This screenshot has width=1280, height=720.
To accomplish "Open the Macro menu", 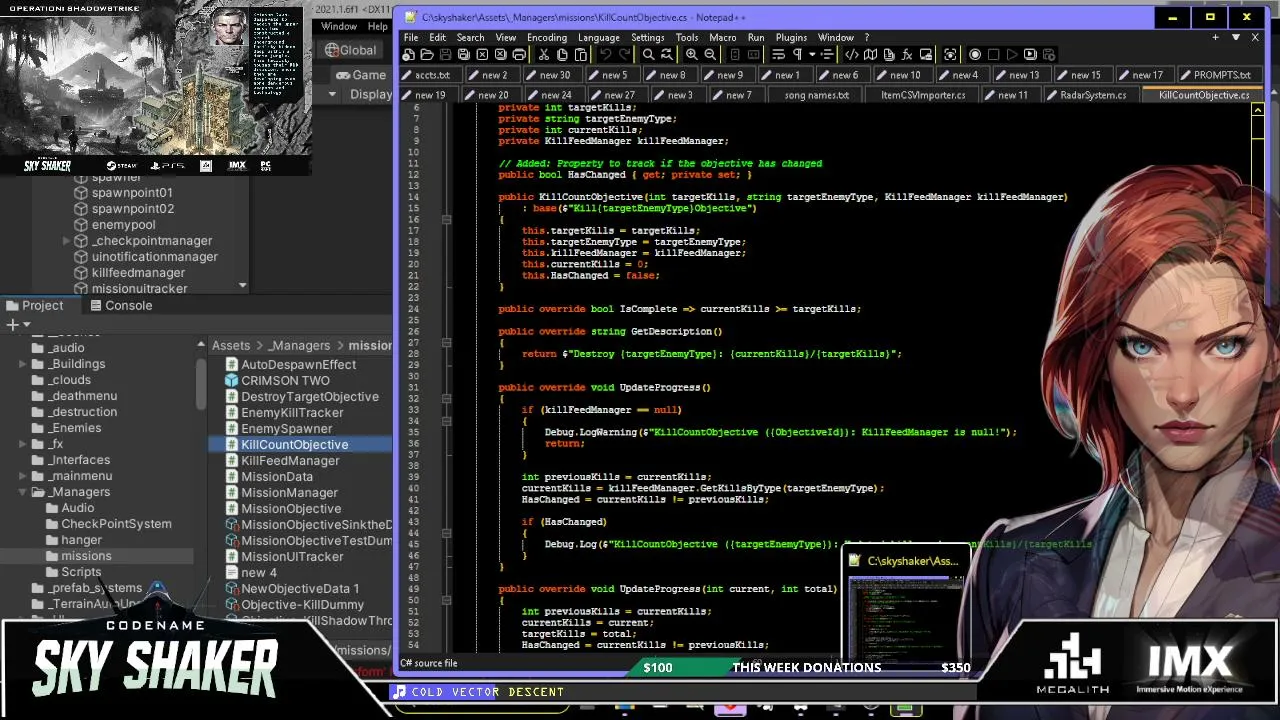I will coord(722,38).
